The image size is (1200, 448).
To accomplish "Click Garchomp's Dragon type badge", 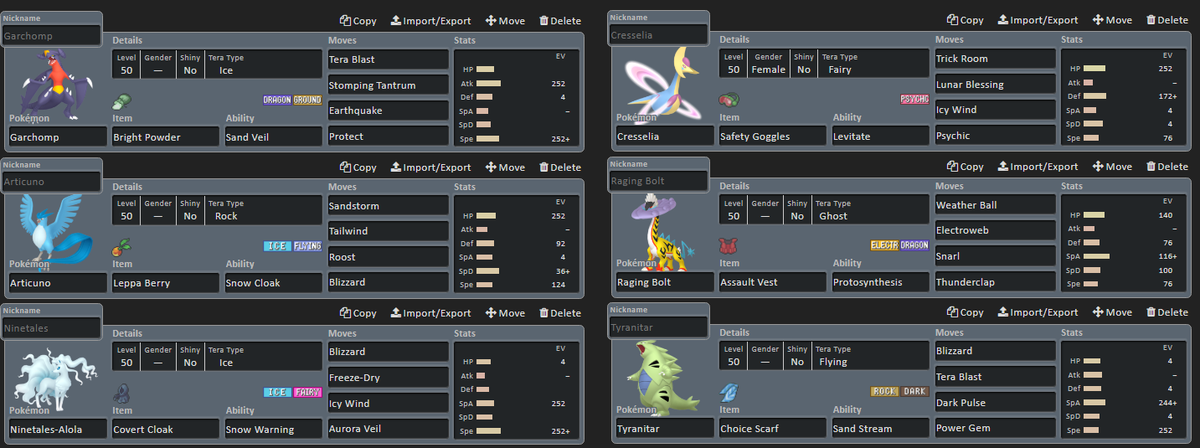I will tap(278, 100).
